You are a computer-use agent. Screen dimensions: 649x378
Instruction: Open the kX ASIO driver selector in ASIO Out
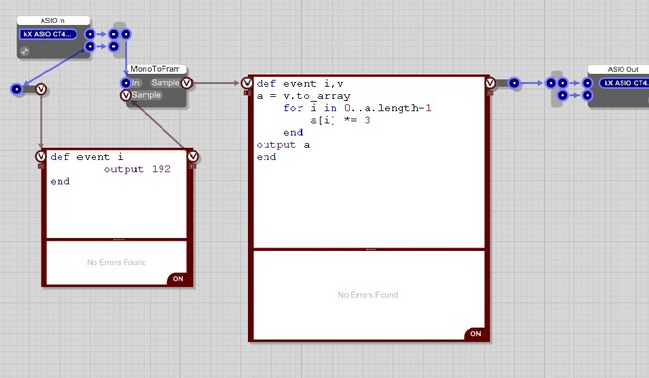point(624,83)
